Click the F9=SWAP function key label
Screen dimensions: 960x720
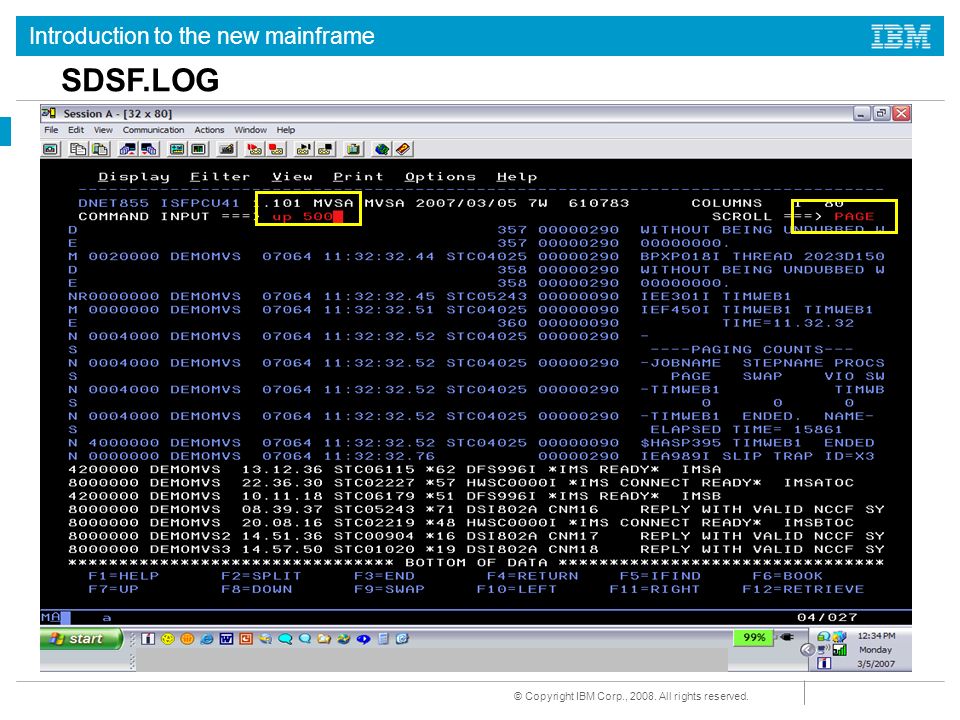[389, 590]
